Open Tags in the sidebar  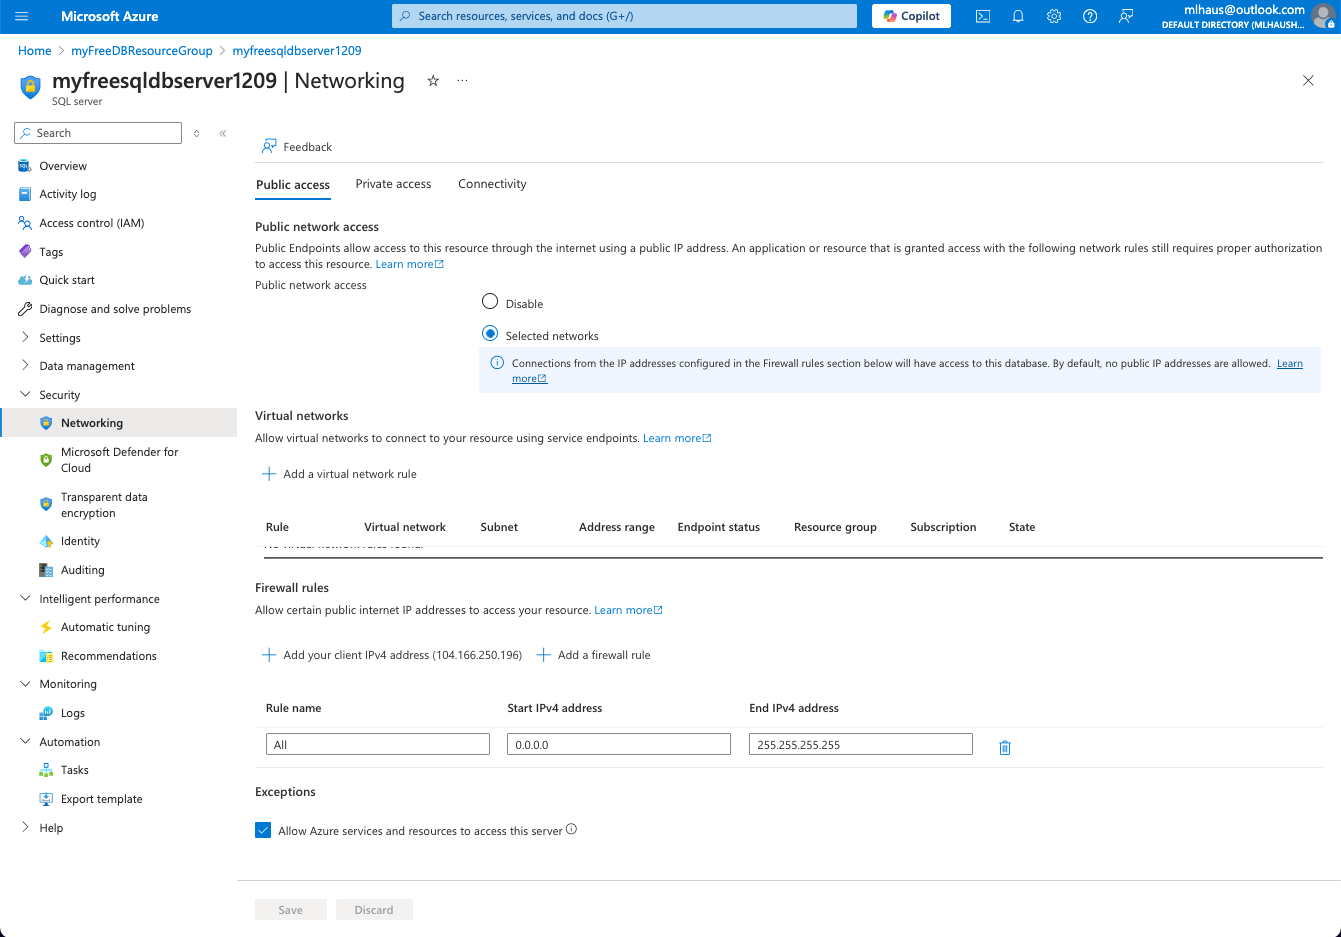pos(51,252)
